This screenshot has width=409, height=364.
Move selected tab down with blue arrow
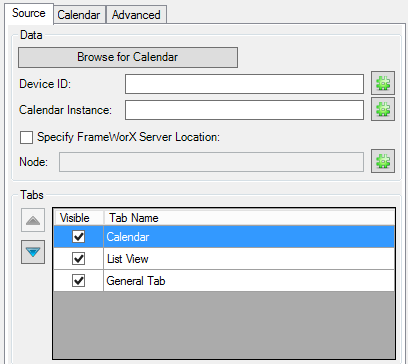(33, 252)
